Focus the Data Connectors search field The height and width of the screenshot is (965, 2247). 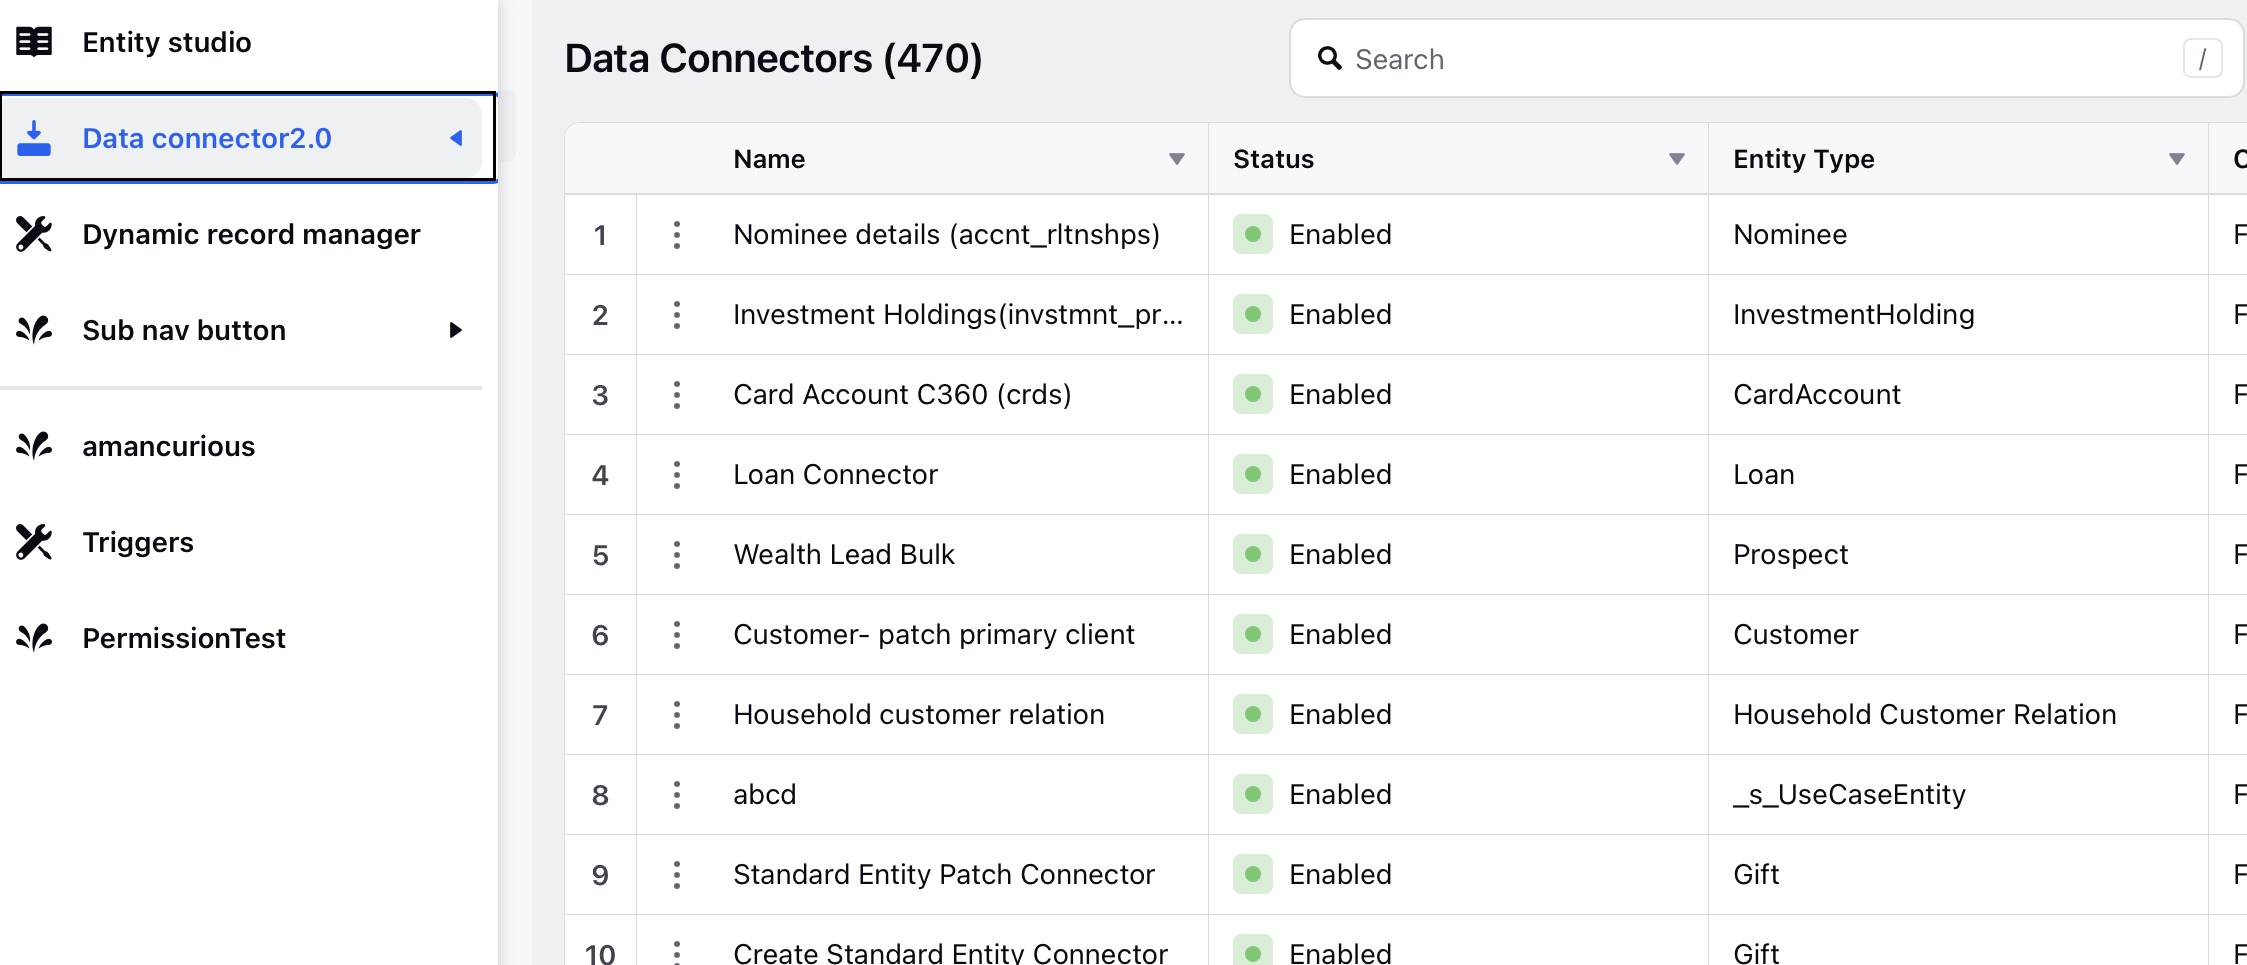pos(1767,59)
